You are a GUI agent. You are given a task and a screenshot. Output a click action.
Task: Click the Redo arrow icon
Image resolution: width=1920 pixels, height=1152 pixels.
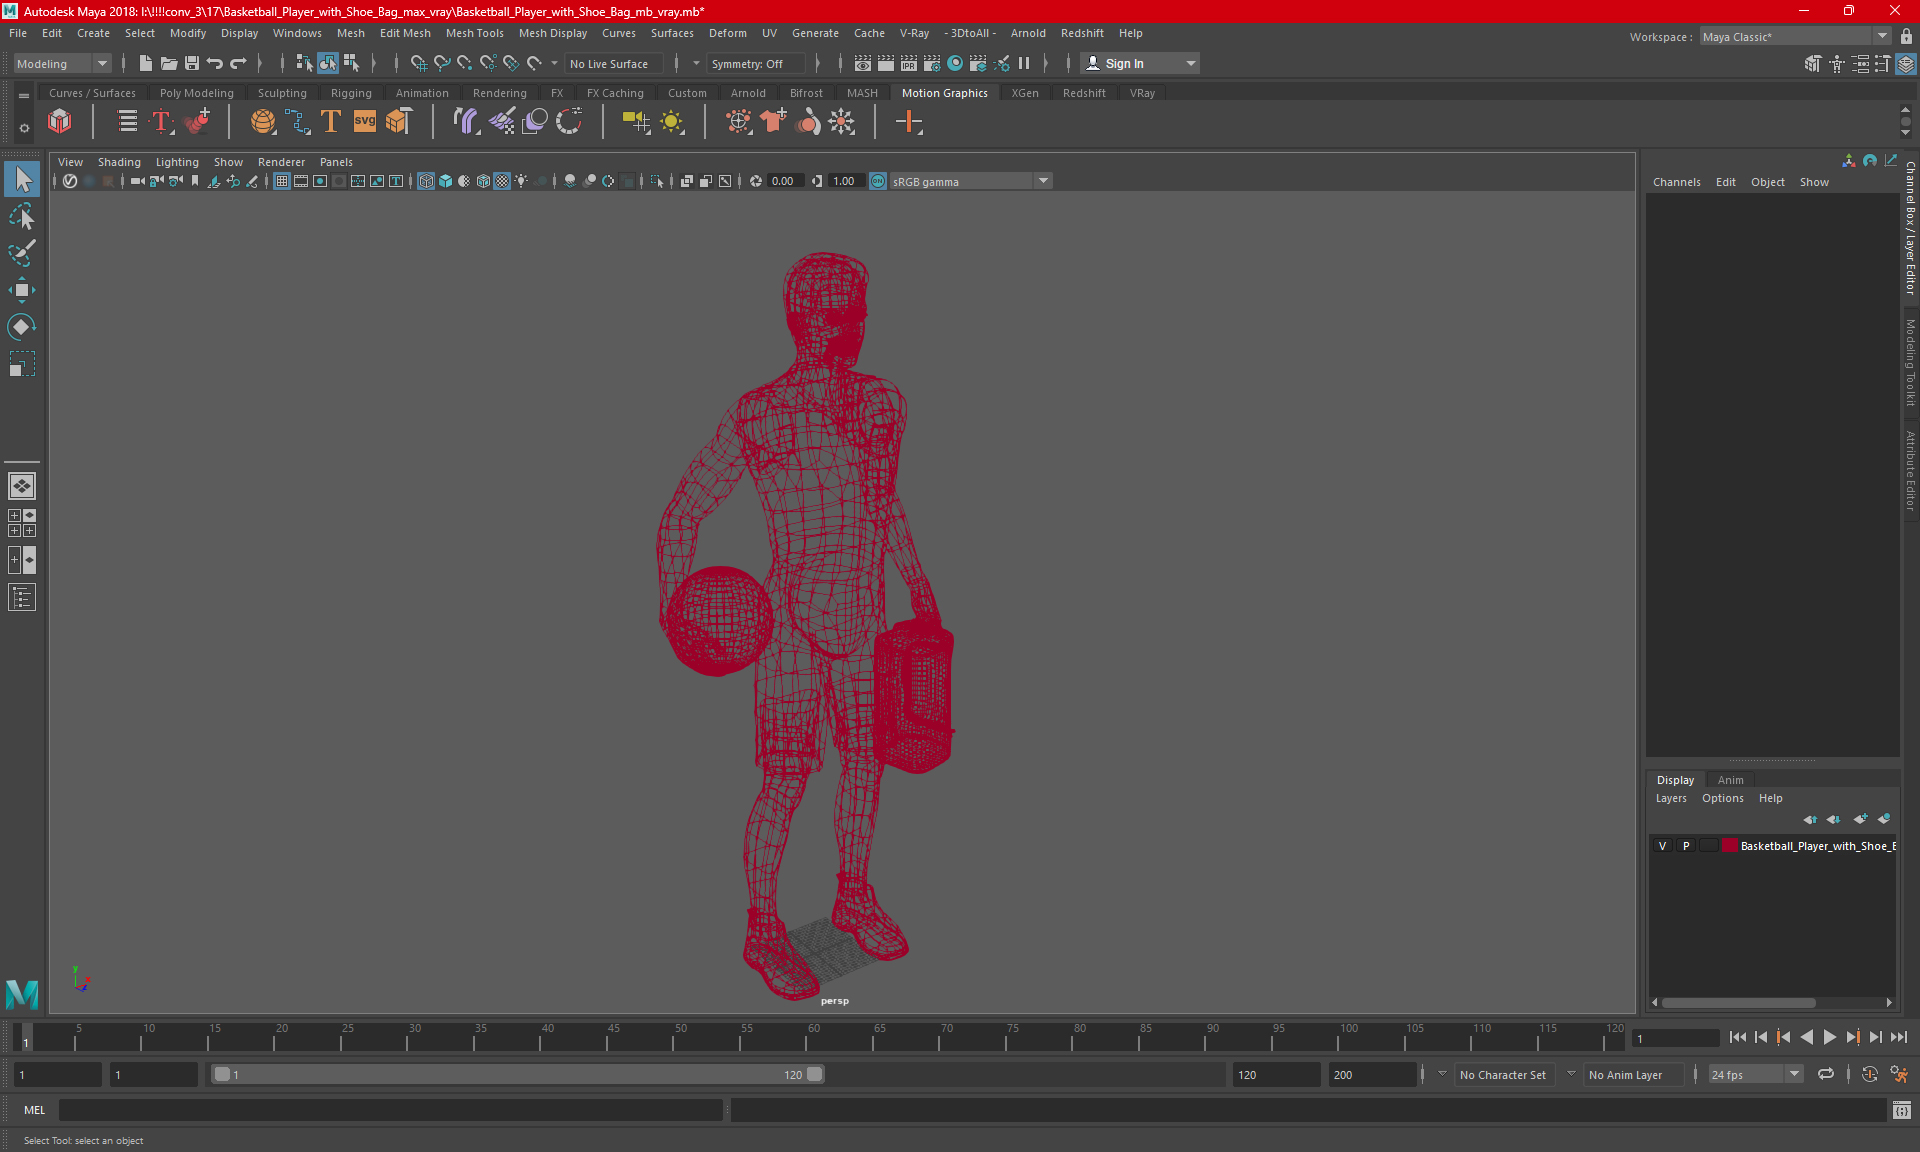tap(238, 63)
